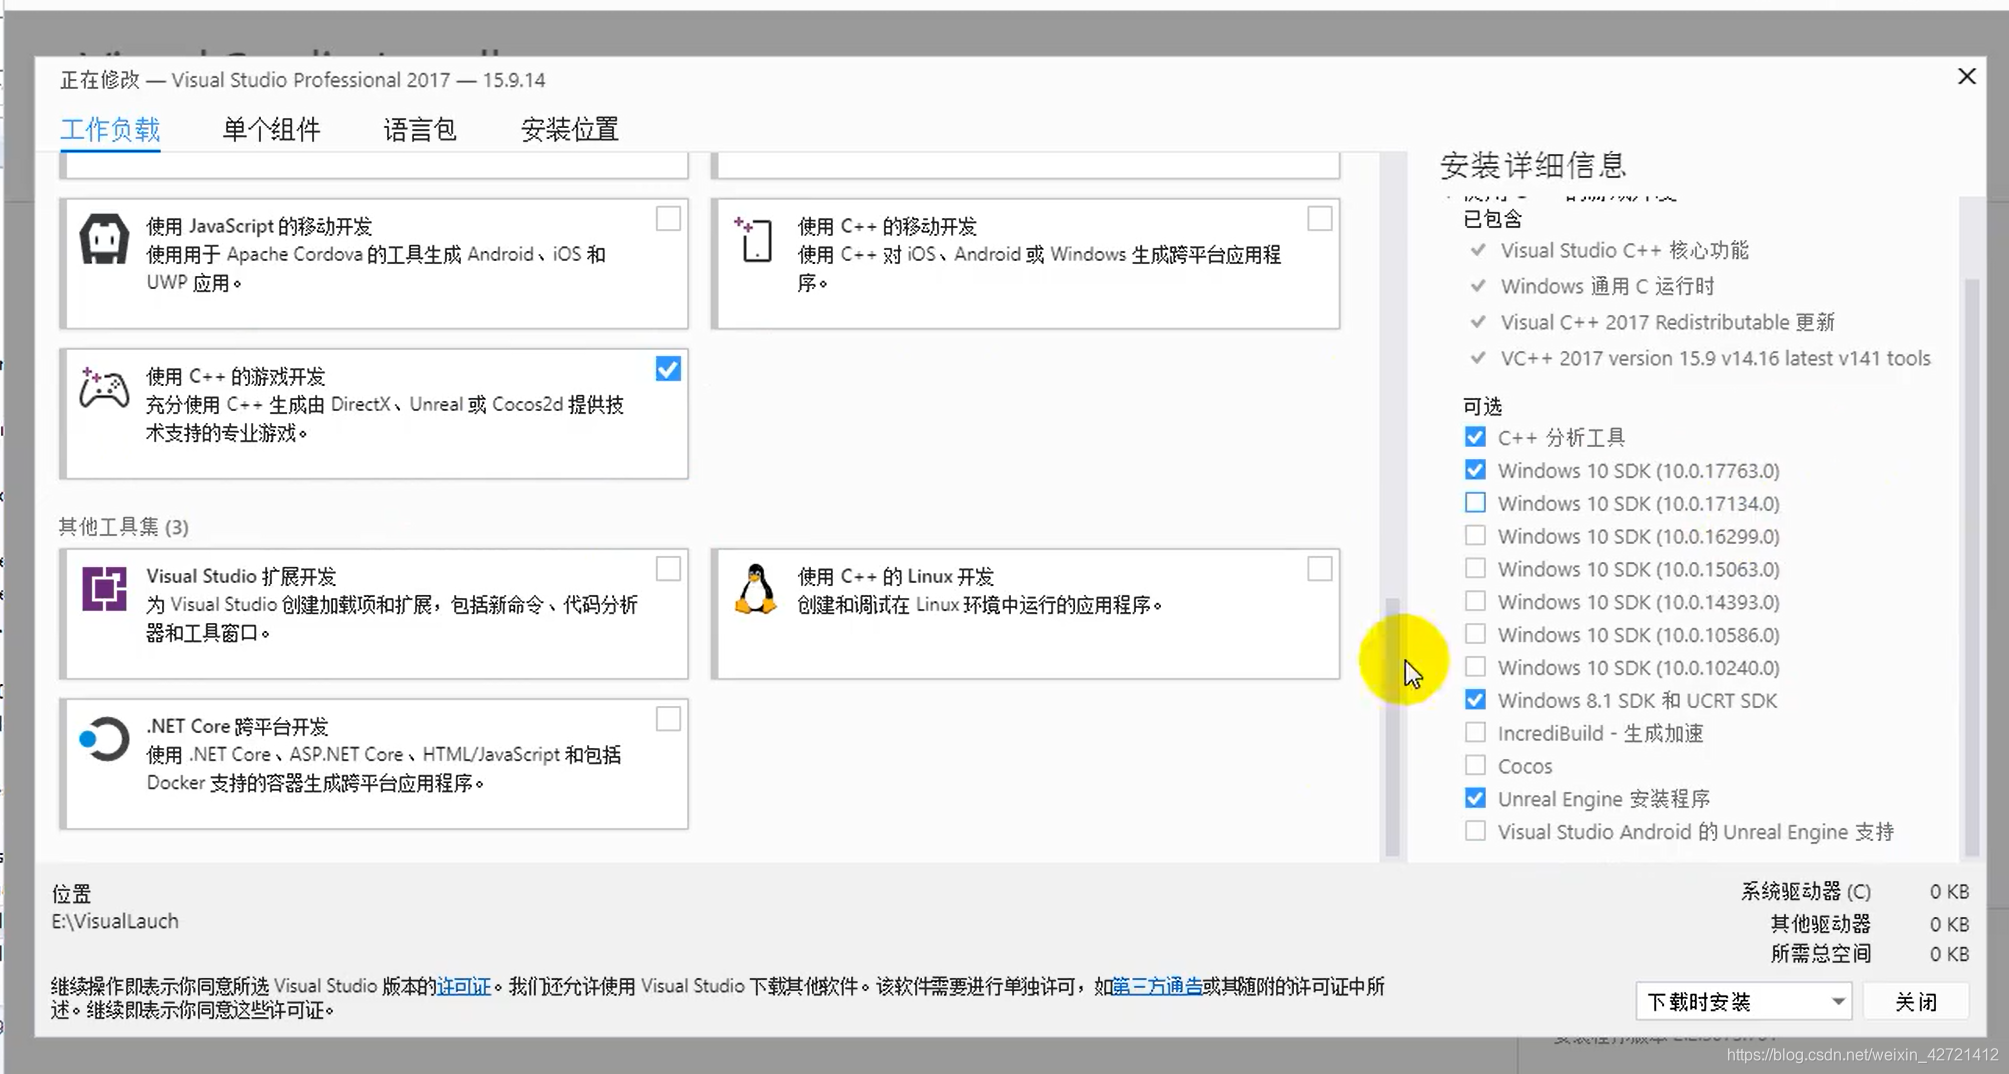Screen dimensions: 2009x1074
Task: Click the E:\VisualLauch location path text
Action: 115,921
